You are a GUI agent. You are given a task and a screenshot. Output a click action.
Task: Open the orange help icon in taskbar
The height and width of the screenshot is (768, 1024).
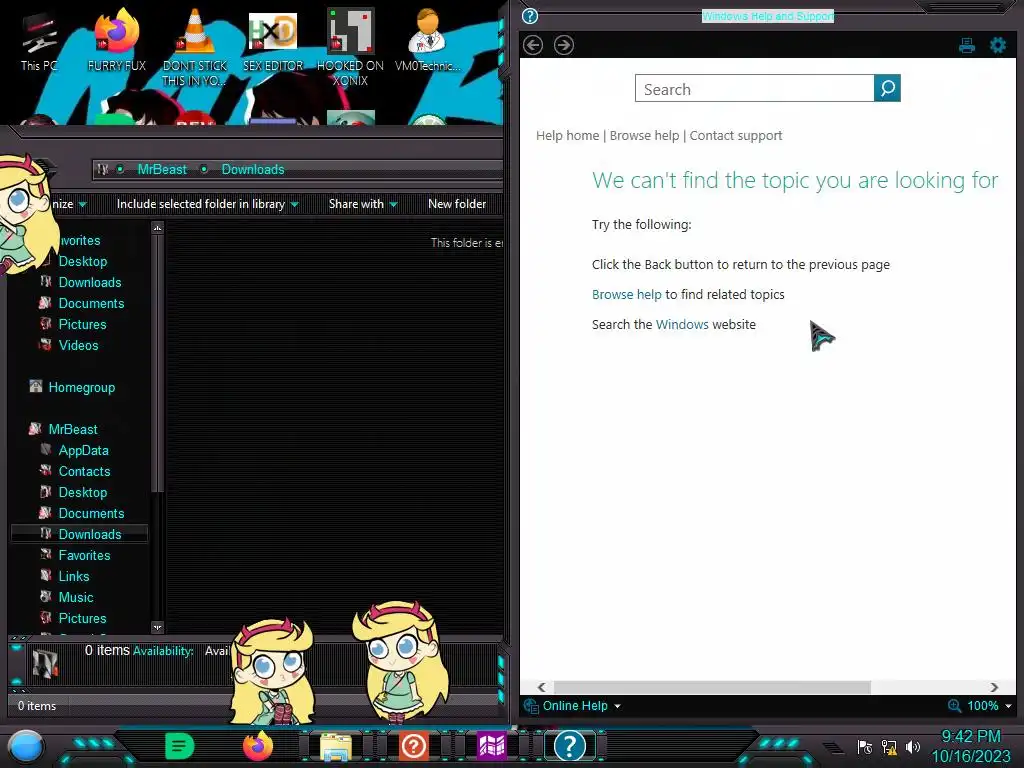pos(413,746)
